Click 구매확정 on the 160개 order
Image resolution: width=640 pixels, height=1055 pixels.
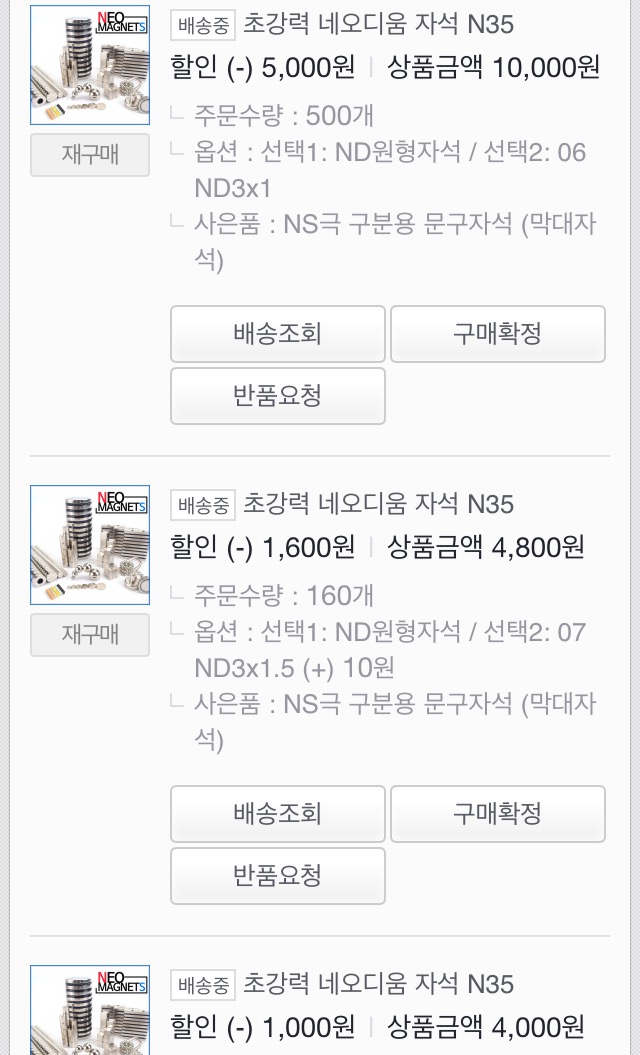[x=497, y=814]
